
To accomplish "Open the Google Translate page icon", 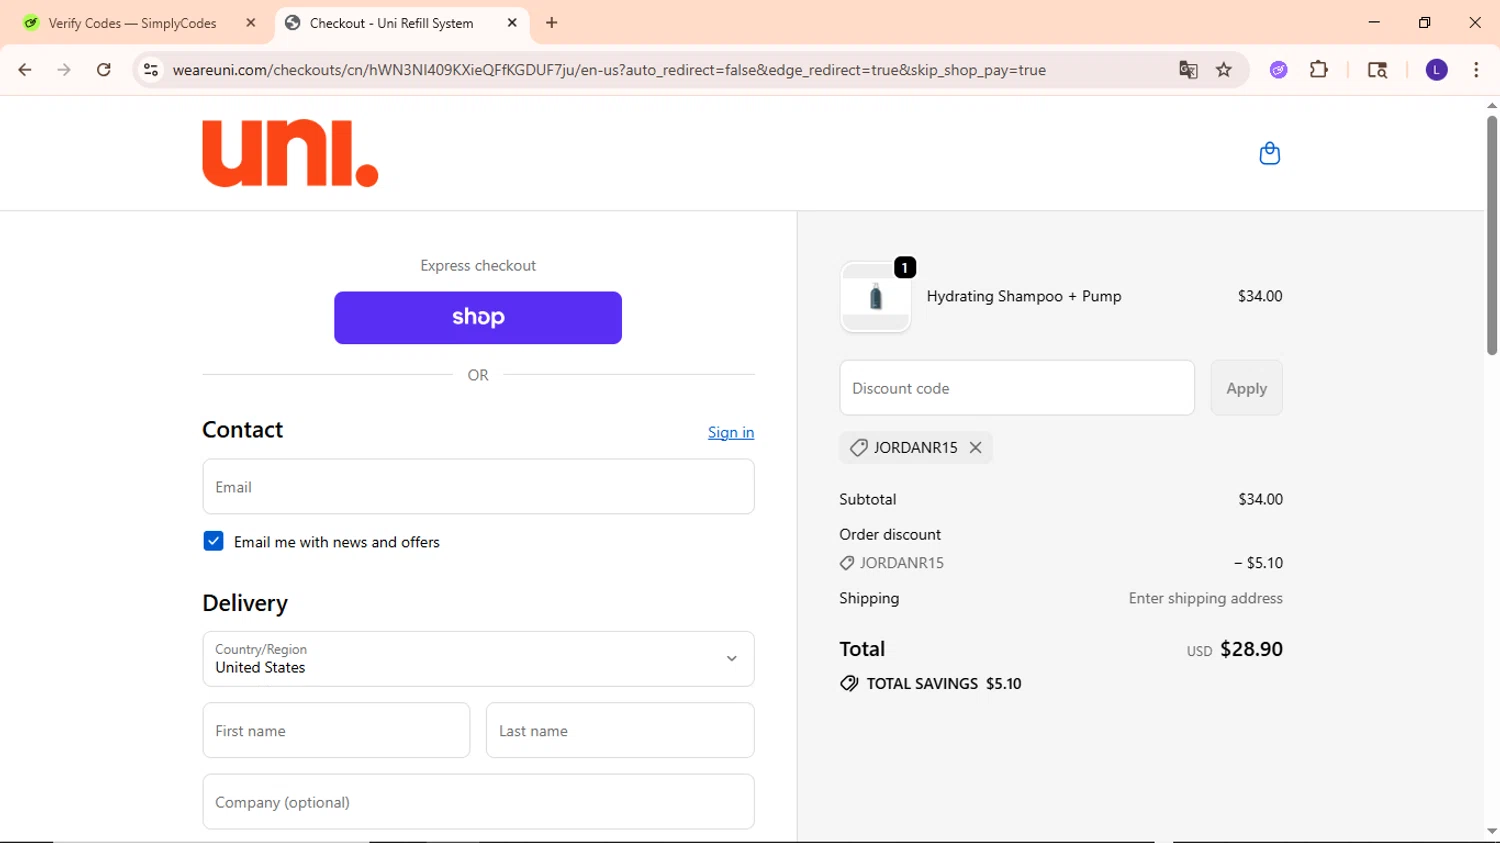I will pos(1188,70).
